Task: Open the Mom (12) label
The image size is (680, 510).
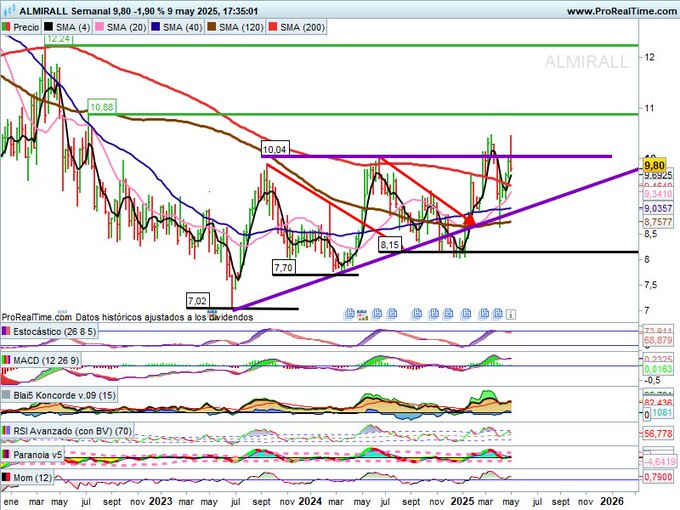Action: (x=33, y=477)
